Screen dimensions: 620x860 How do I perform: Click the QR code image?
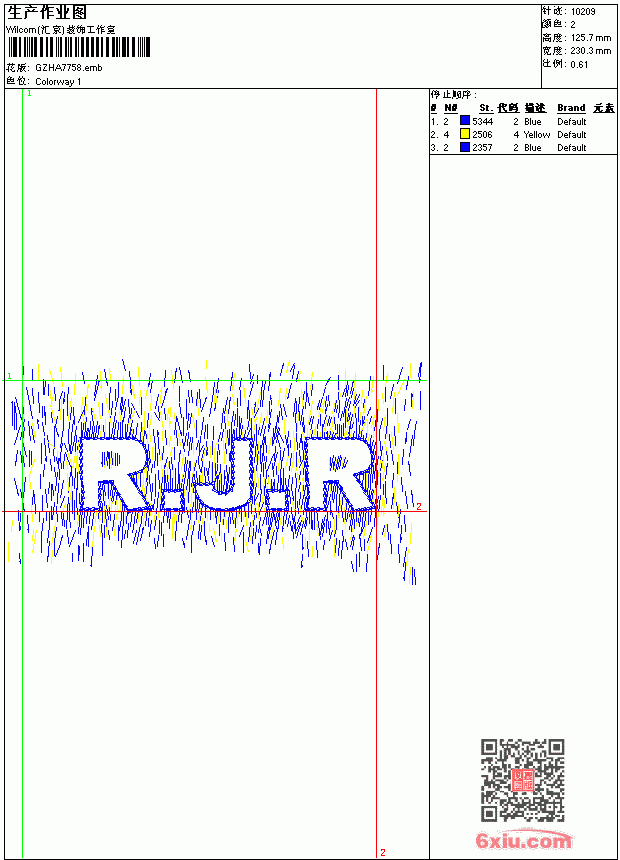coord(523,780)
